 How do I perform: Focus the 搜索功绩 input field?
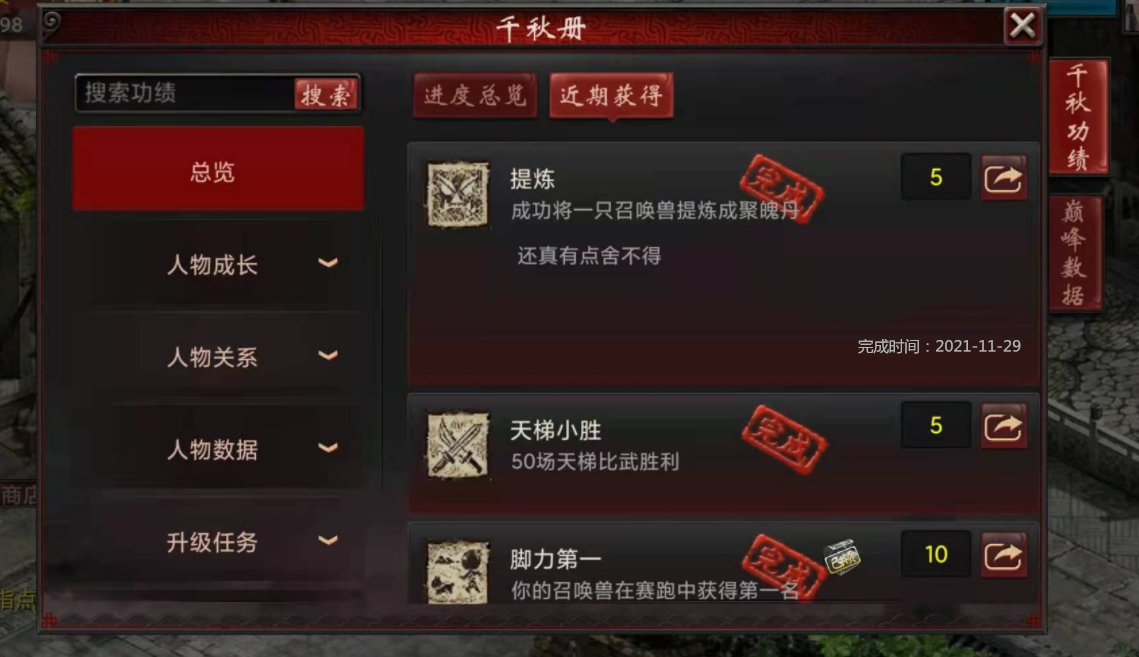pos(185,93)
